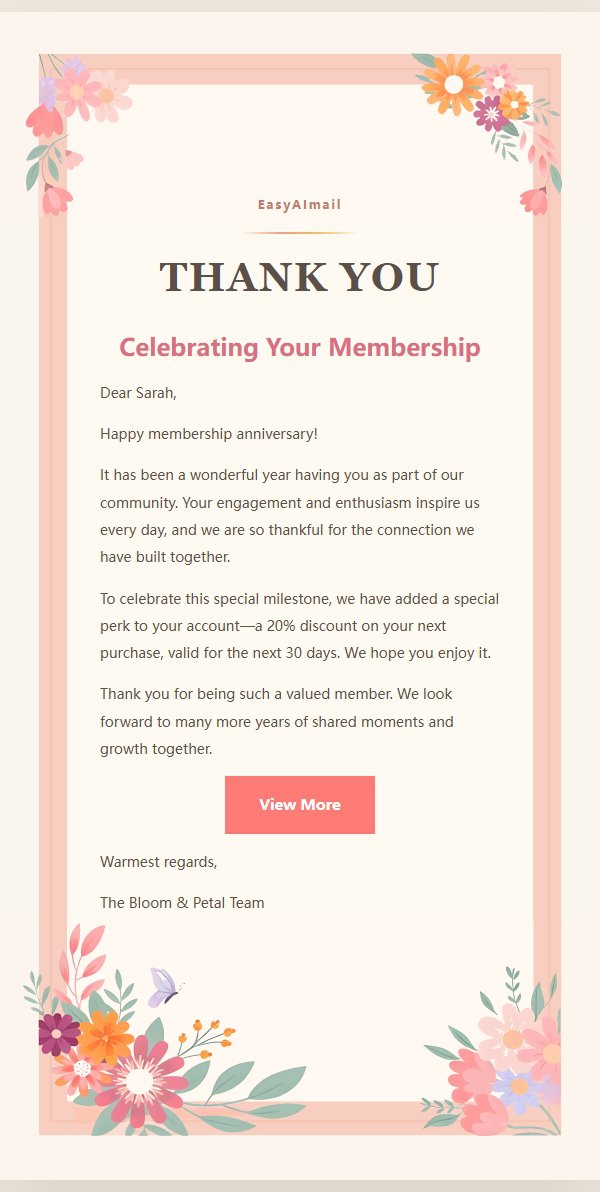Click the Dear Sarah greeting

point(138,393)
